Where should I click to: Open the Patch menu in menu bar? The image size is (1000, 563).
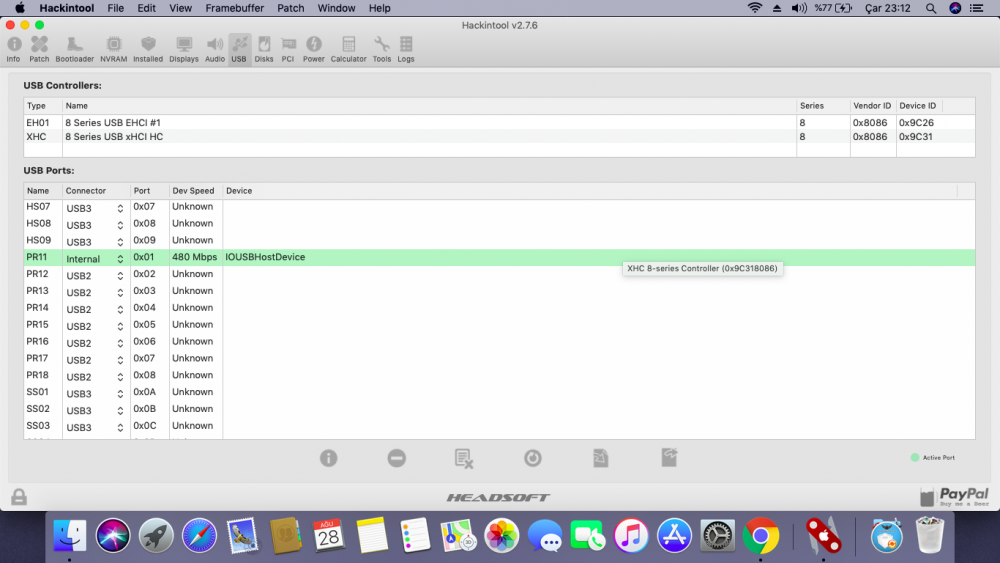coord(291,8)
